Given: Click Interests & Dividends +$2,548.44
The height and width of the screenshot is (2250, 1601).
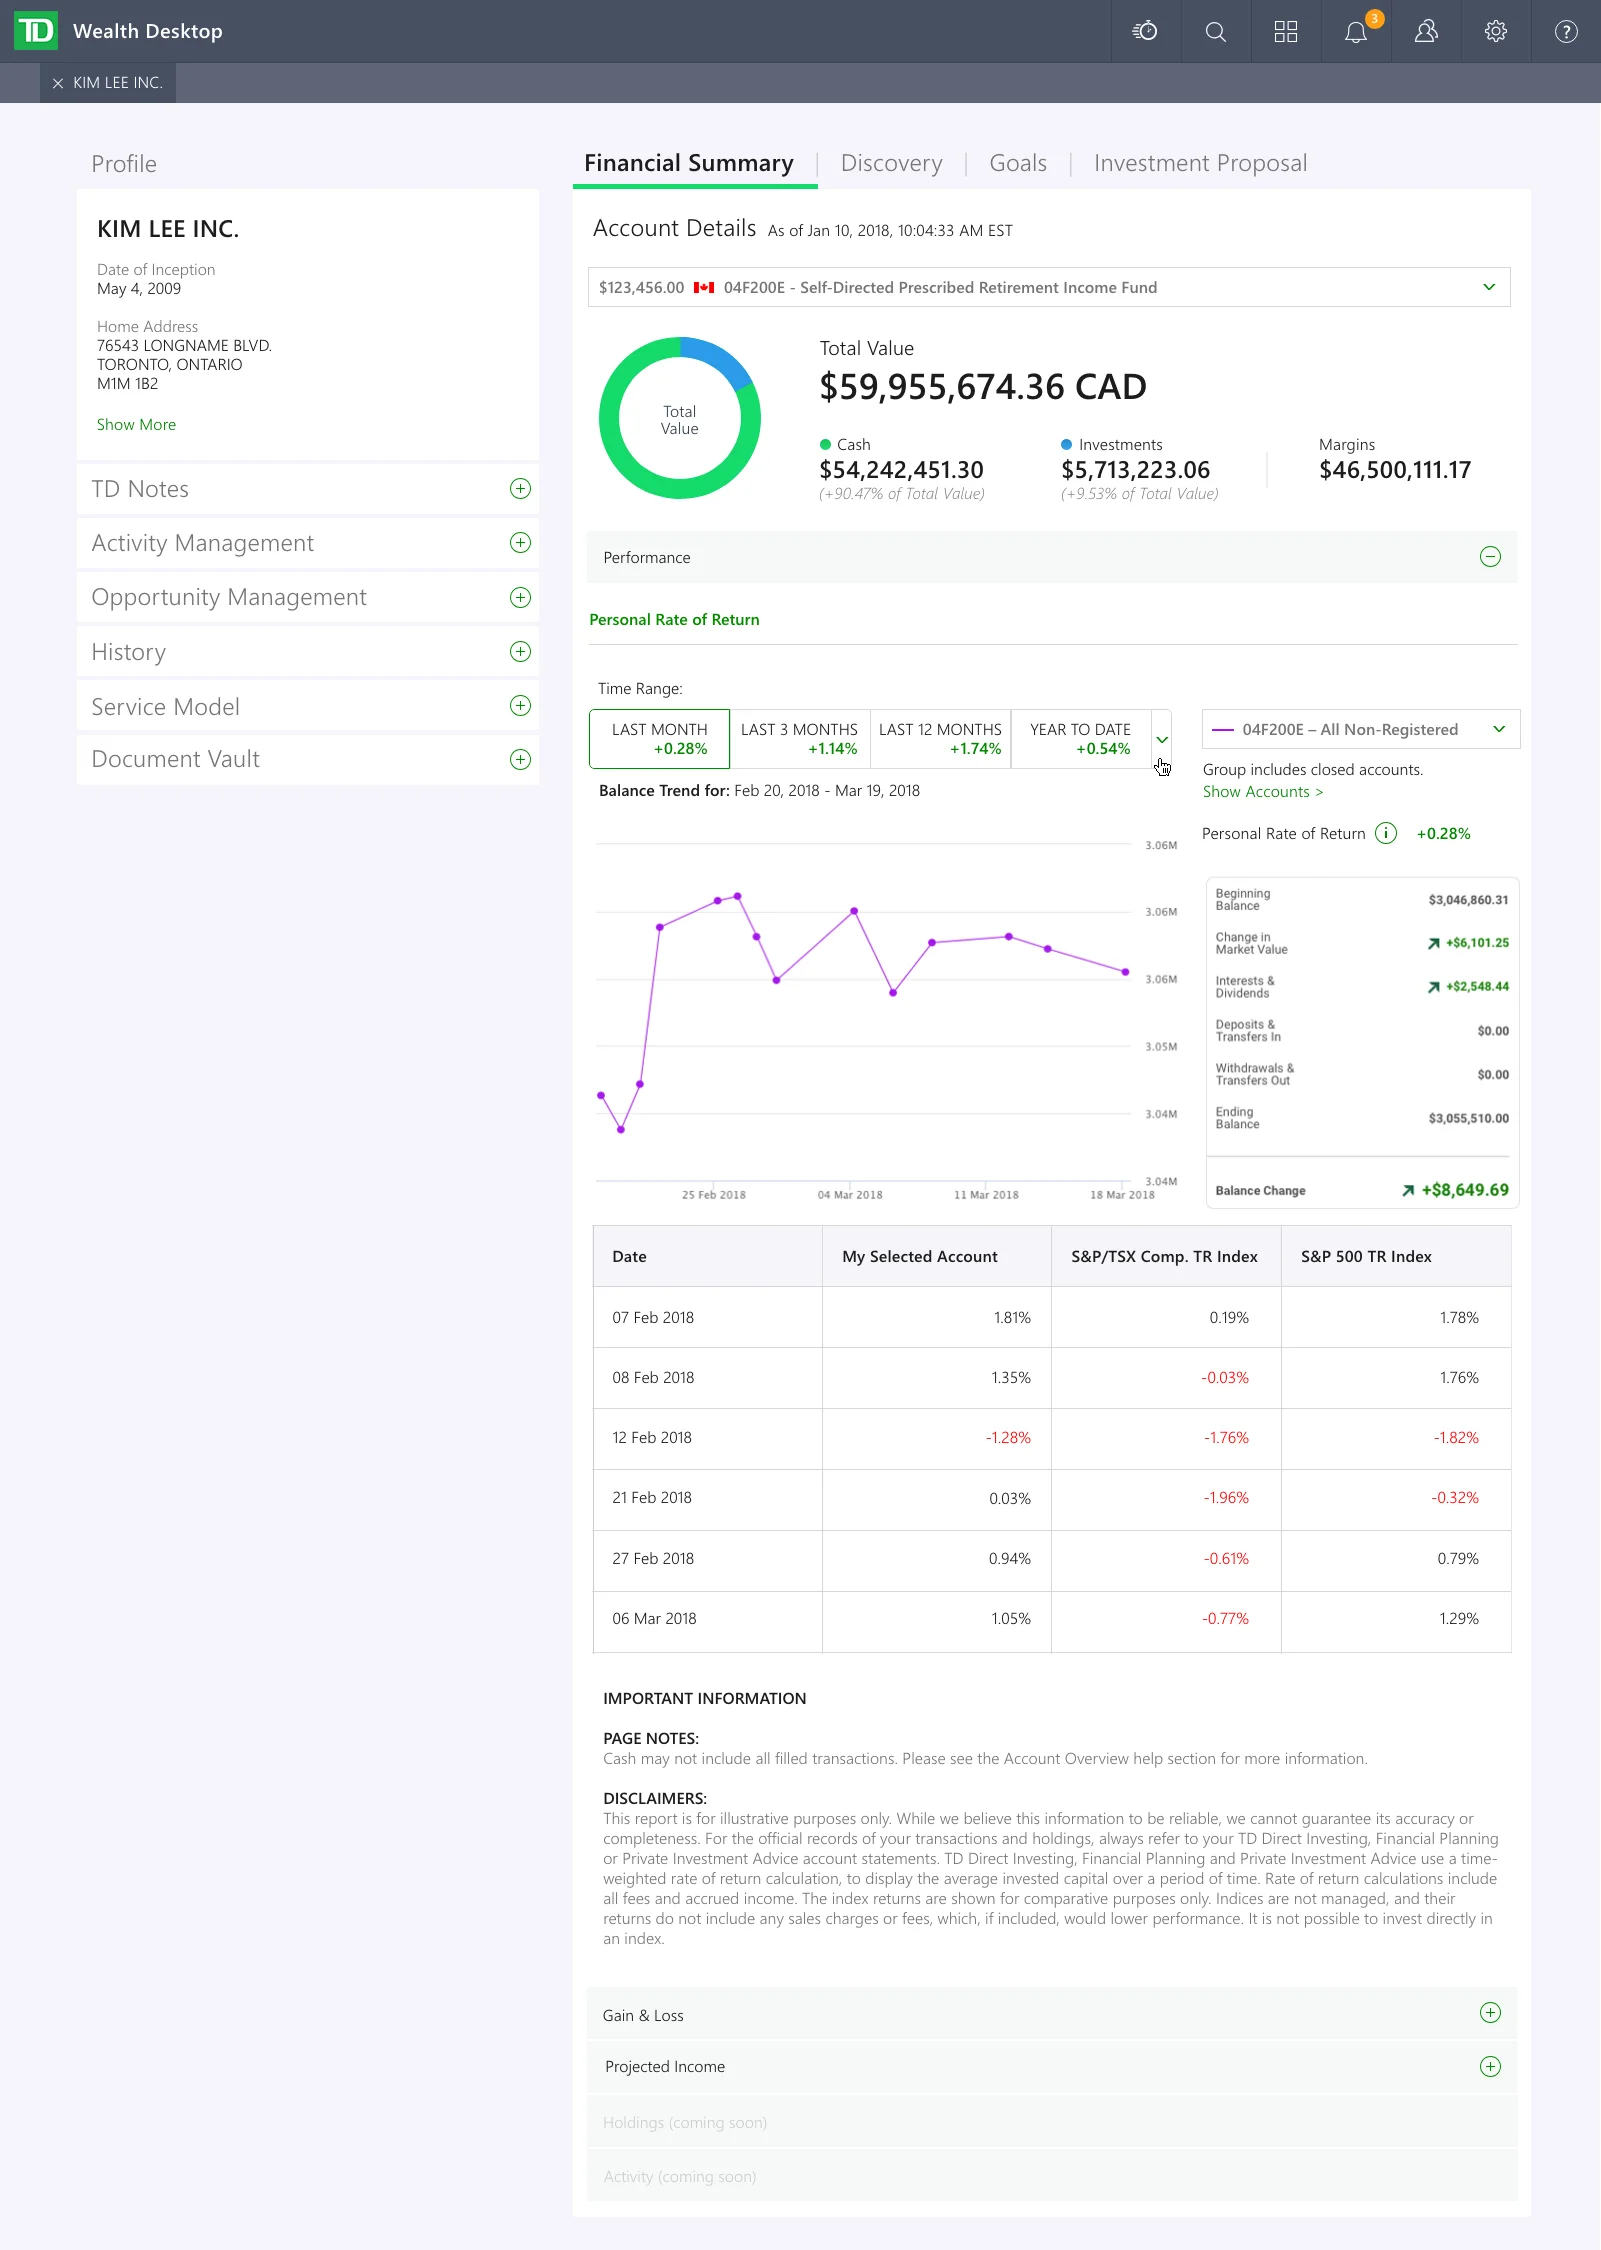Looking at the screenshot, I should (1477, 987).
